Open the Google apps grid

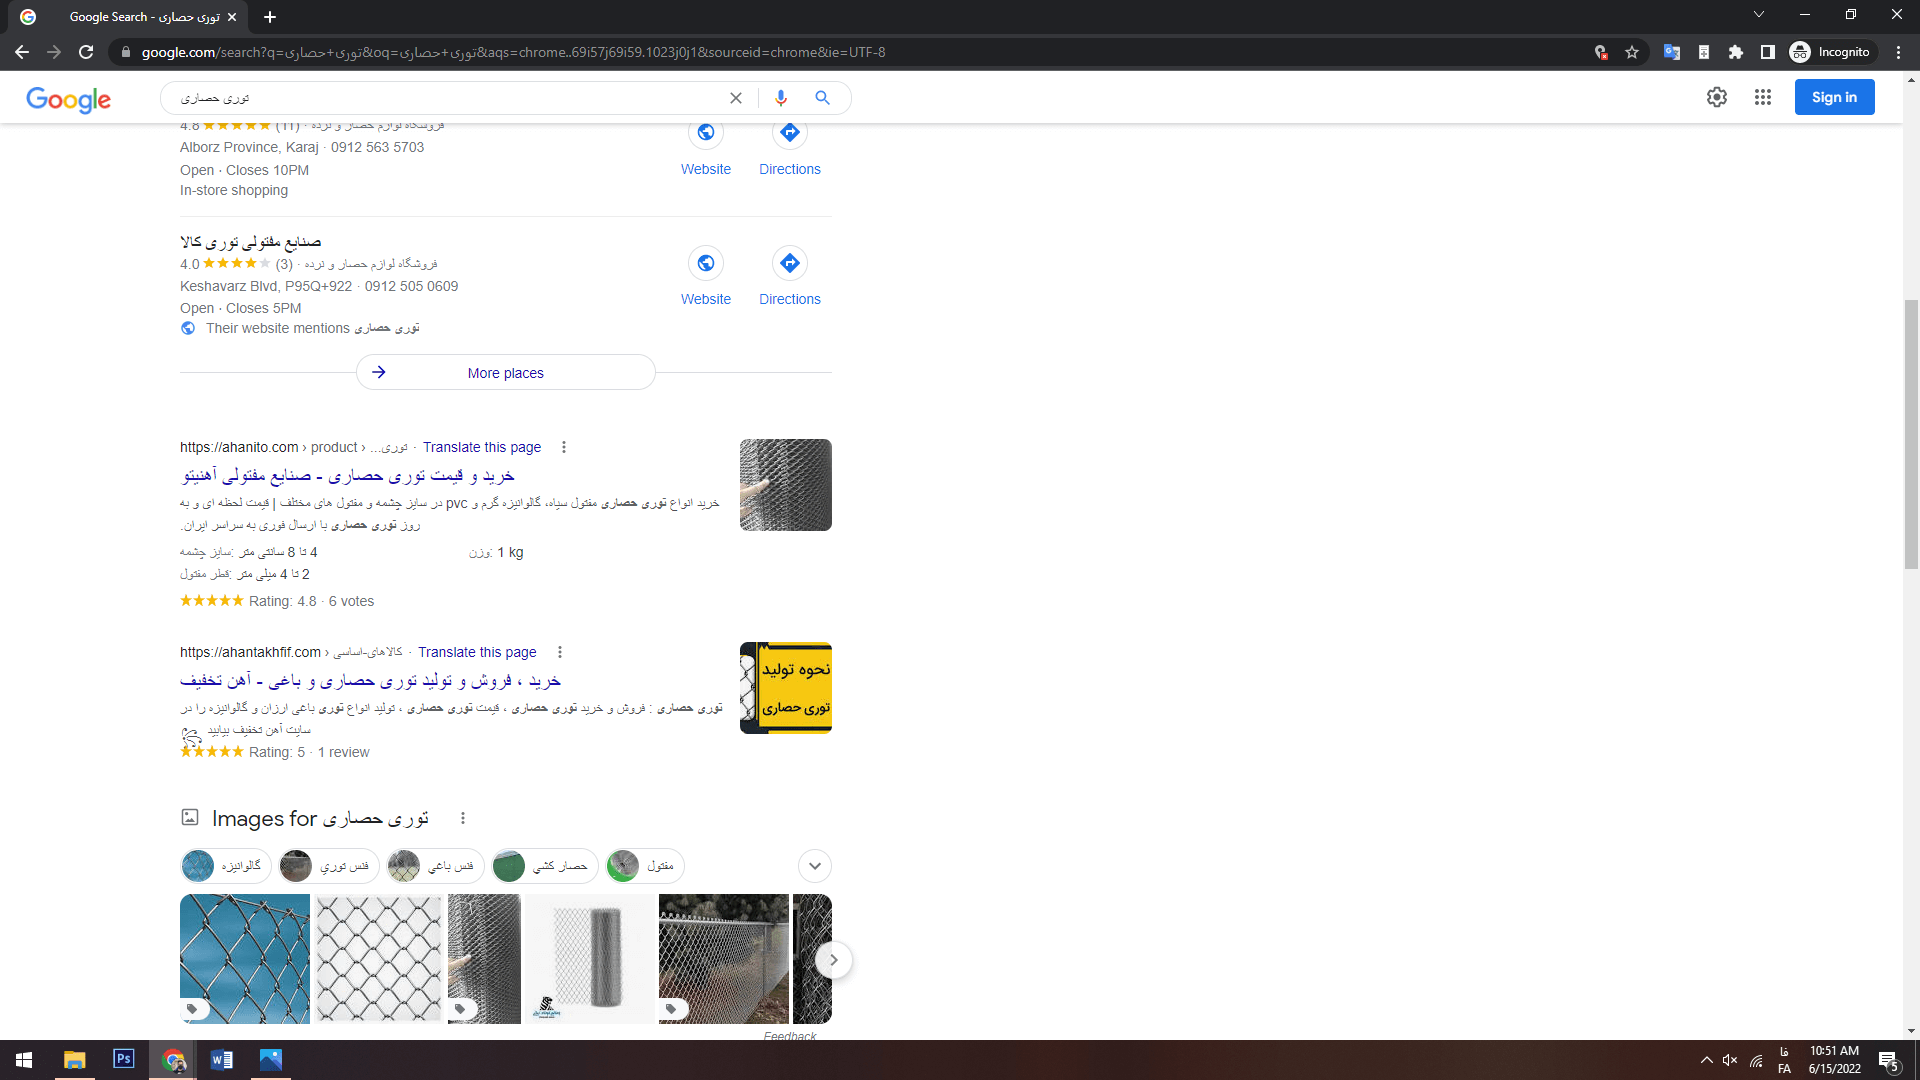coord(1763,97)
